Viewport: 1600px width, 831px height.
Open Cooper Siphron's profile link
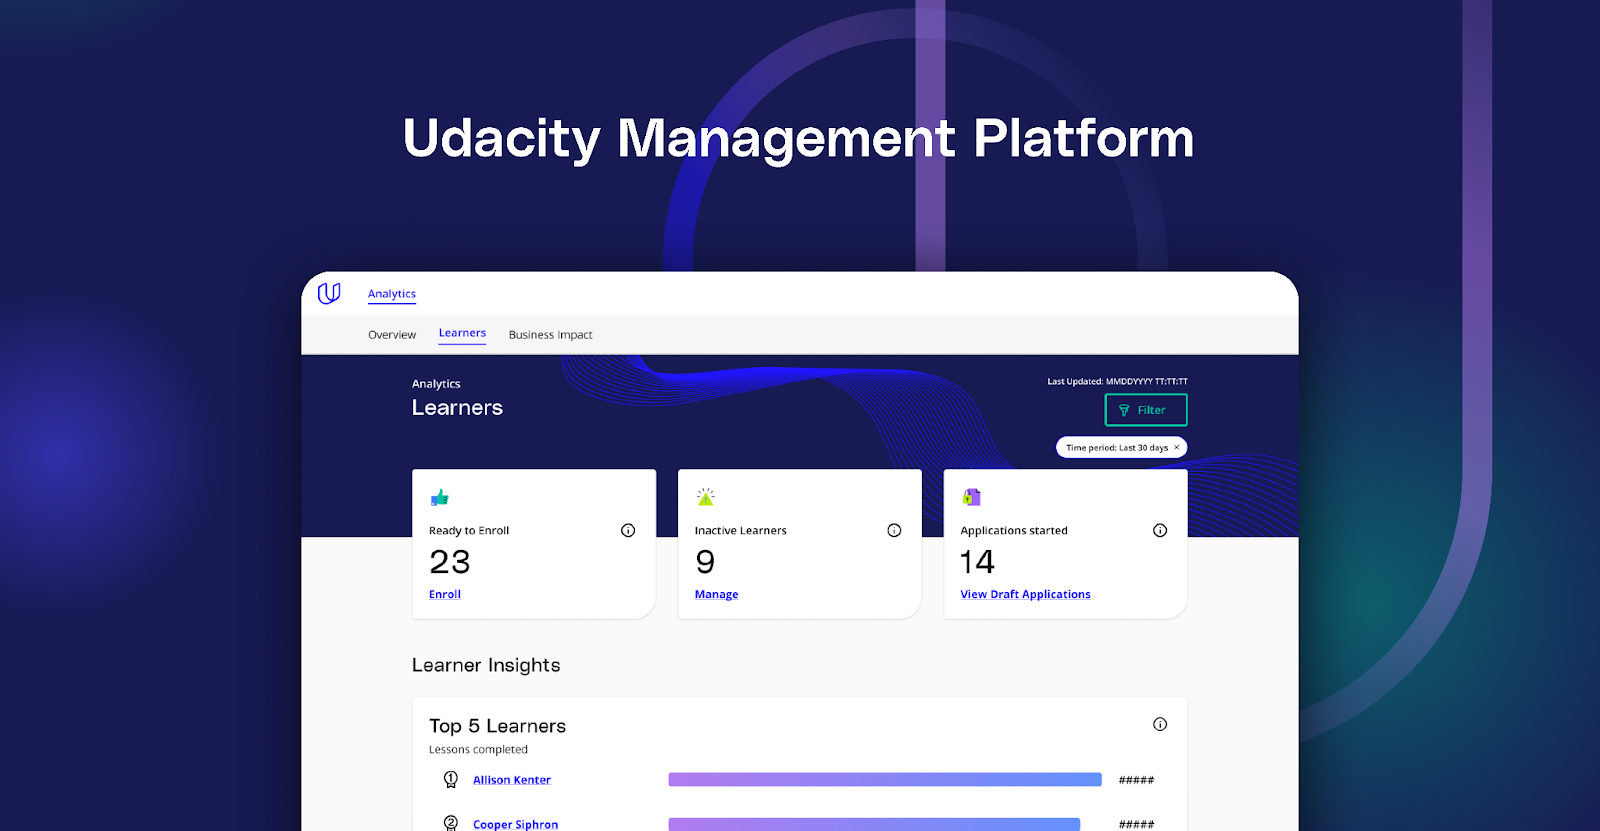(516, 824)
